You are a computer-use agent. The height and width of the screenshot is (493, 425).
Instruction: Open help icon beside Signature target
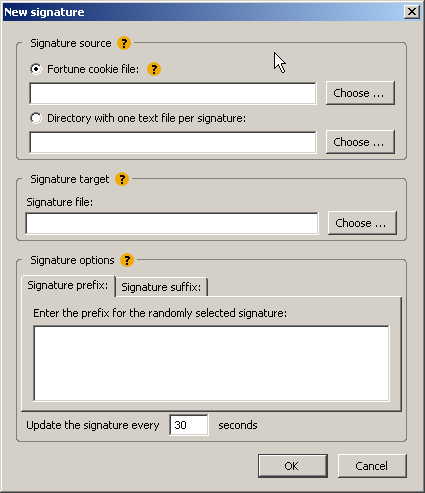point(122,179)
